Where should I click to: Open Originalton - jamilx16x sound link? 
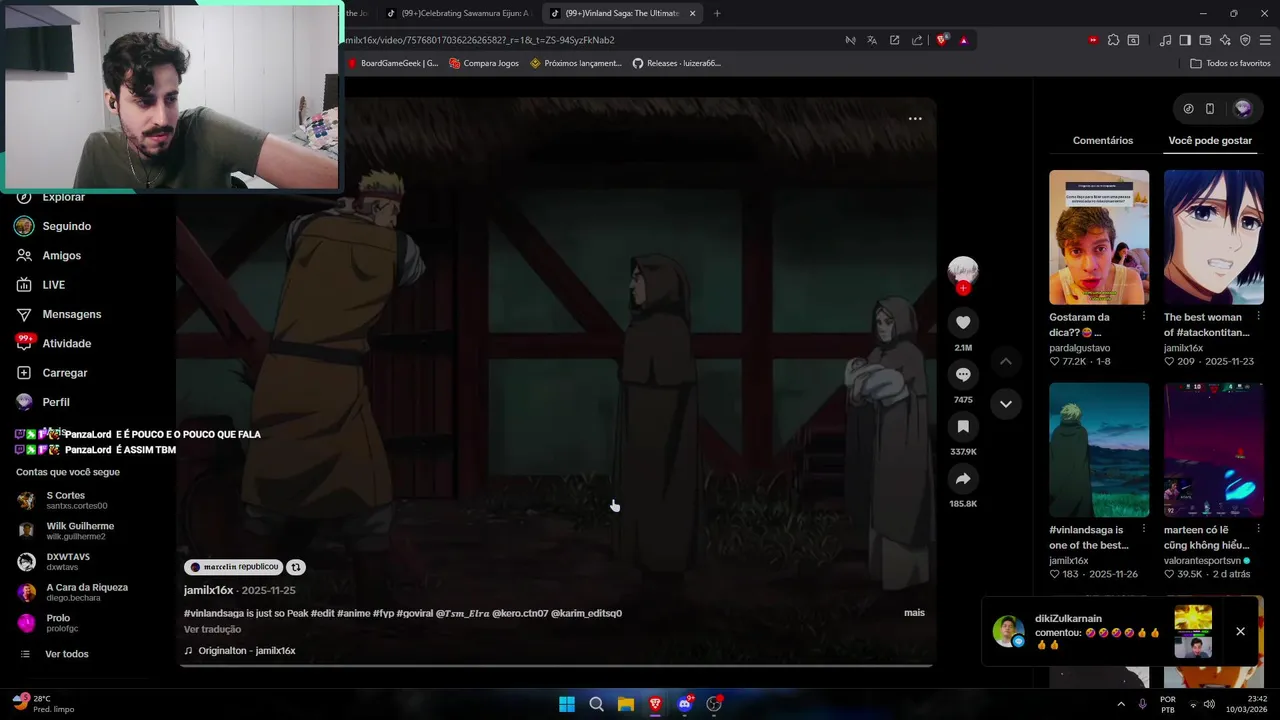point(246,651)
